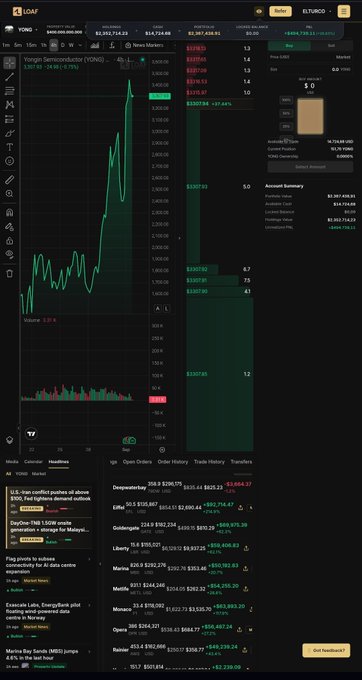Open the Order History tab
The height and width of the screenshot is (680, 362).
click(x=173, y=462)
